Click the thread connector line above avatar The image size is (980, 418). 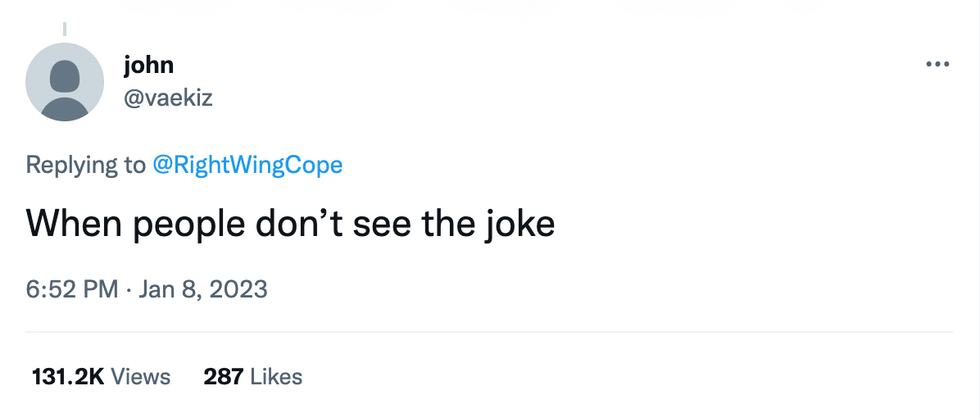coord(65,30)
